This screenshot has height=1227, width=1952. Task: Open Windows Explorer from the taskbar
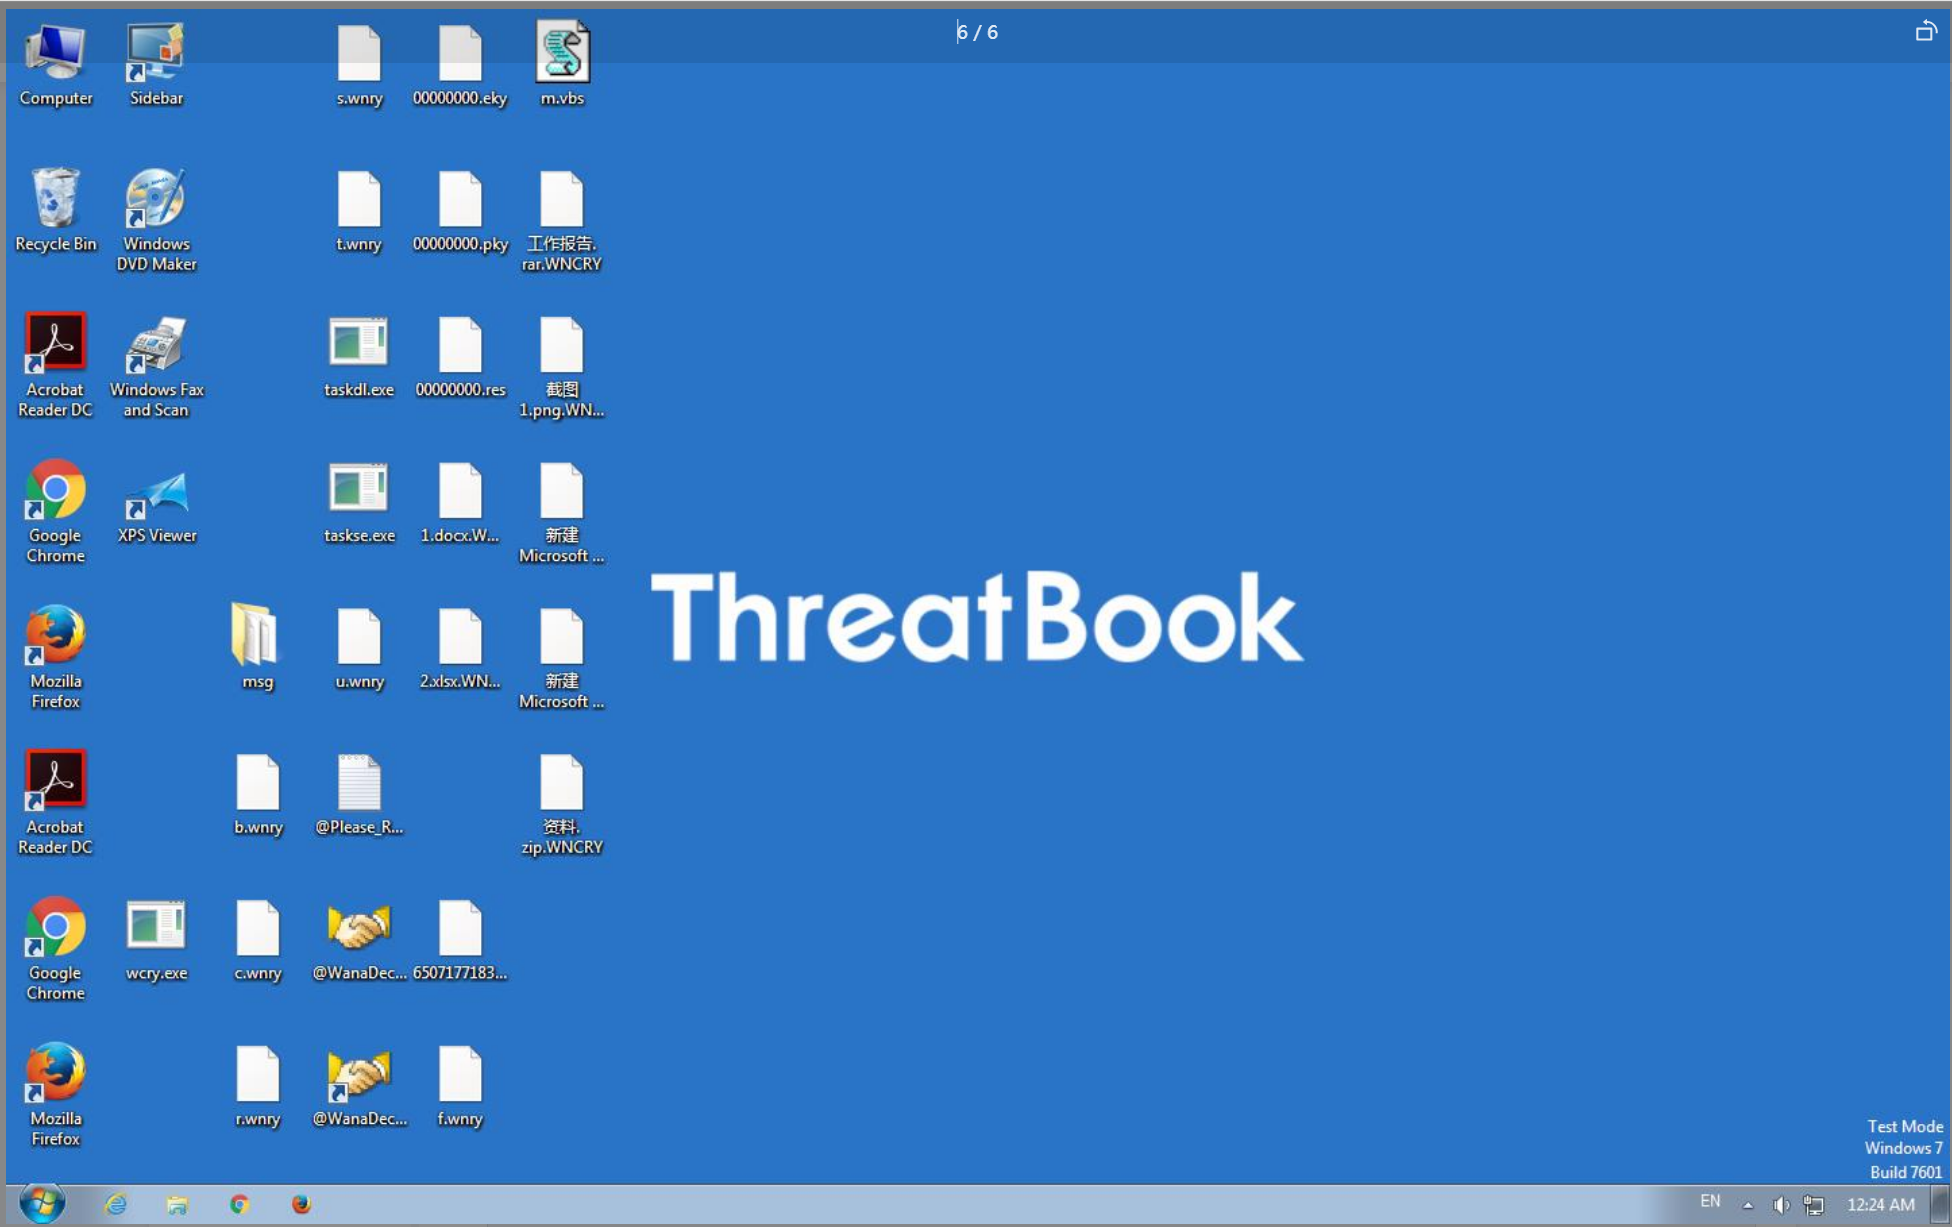tap(177, 1204)
